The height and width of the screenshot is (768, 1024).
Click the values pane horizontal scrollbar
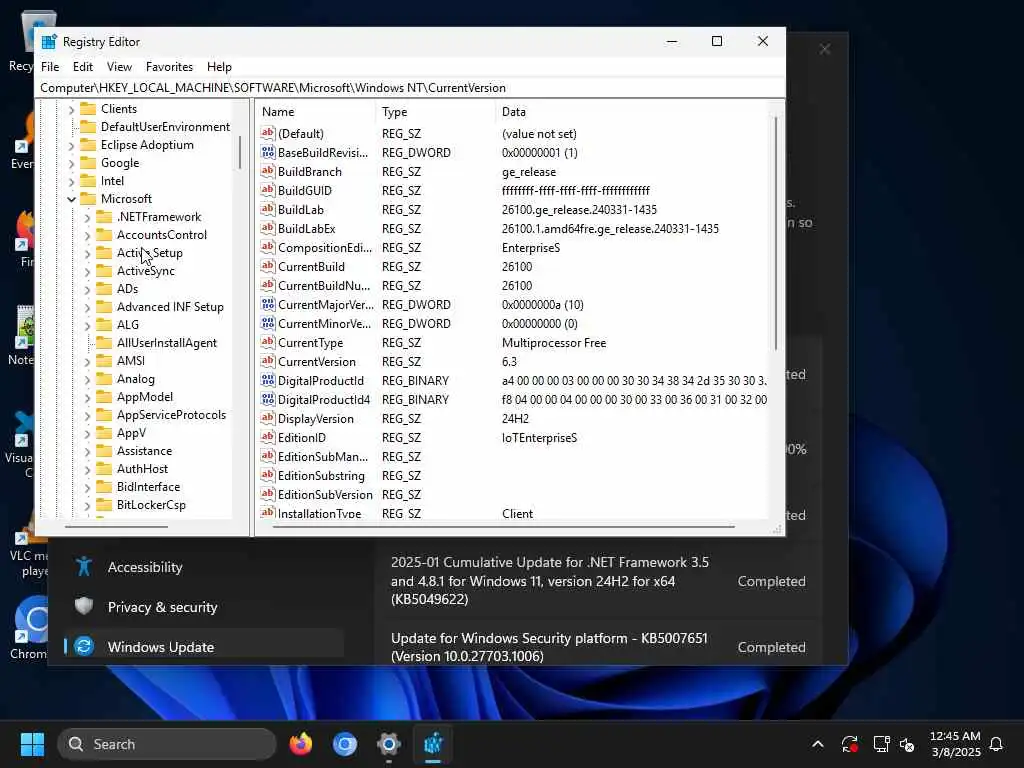[x=503, y=526]
